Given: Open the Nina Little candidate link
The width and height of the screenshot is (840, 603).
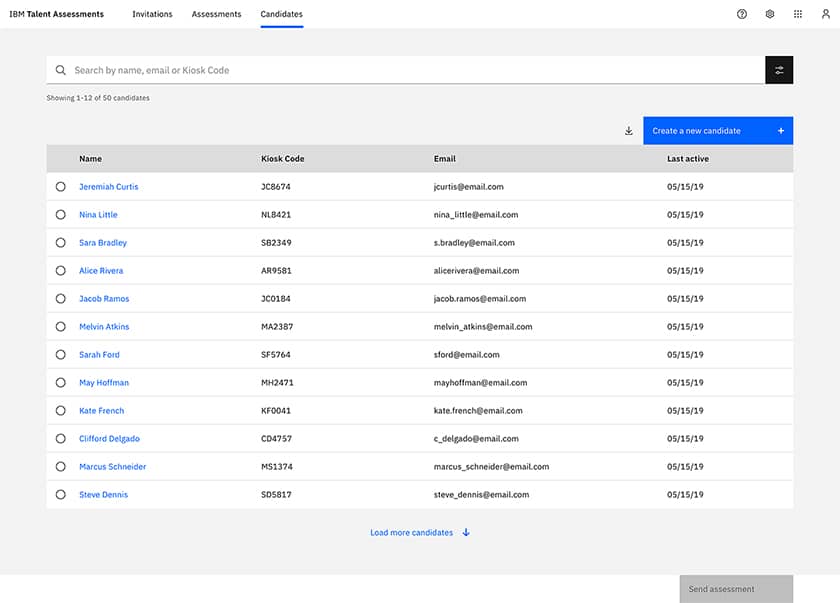Looking at the screenshot, I should click(97, 214).
